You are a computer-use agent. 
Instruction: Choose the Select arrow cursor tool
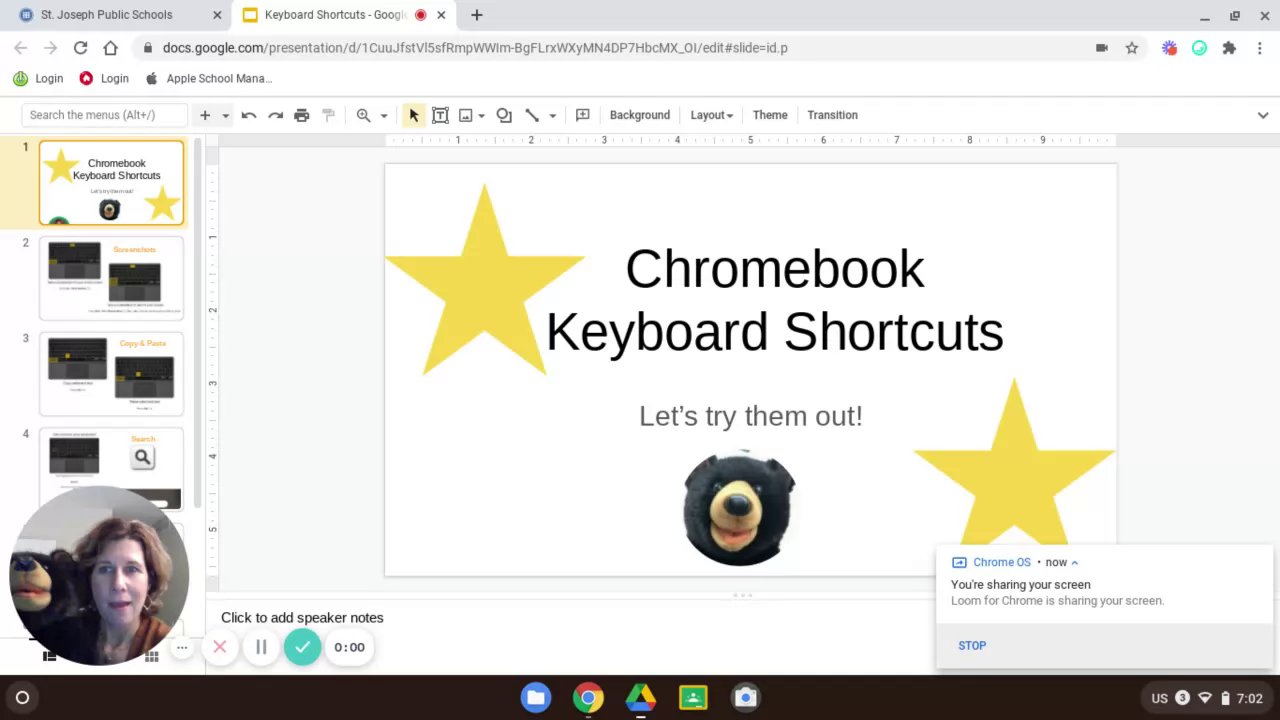(x=414, y=115)
